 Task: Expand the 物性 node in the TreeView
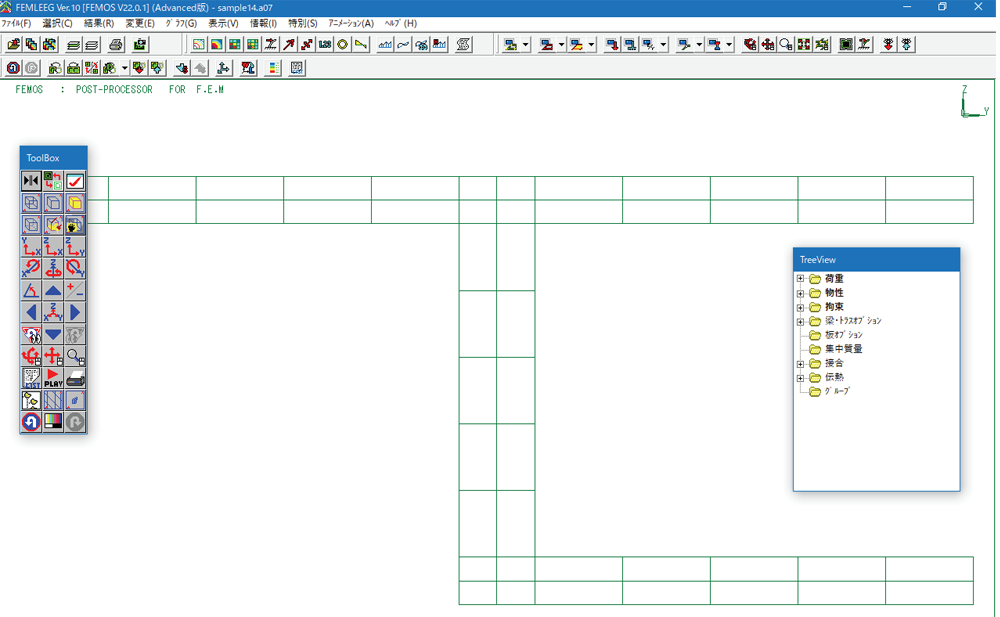click(800, 294)
